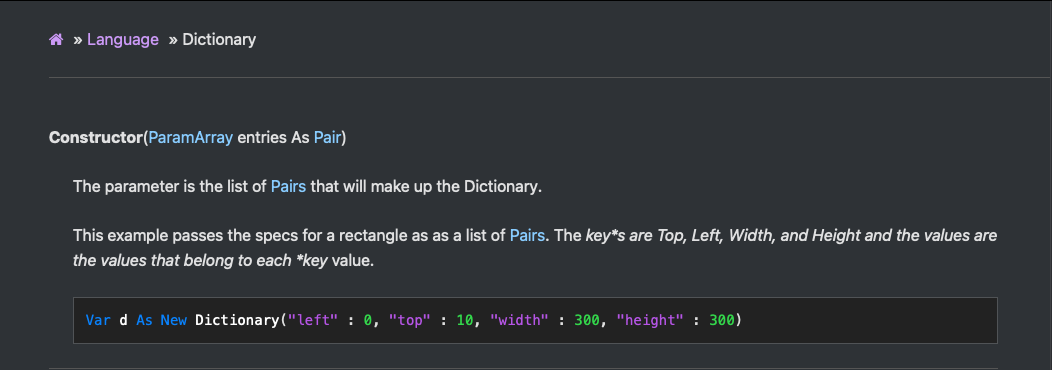Select the Dictionary breadcrumb item

(x=219, y=40)
